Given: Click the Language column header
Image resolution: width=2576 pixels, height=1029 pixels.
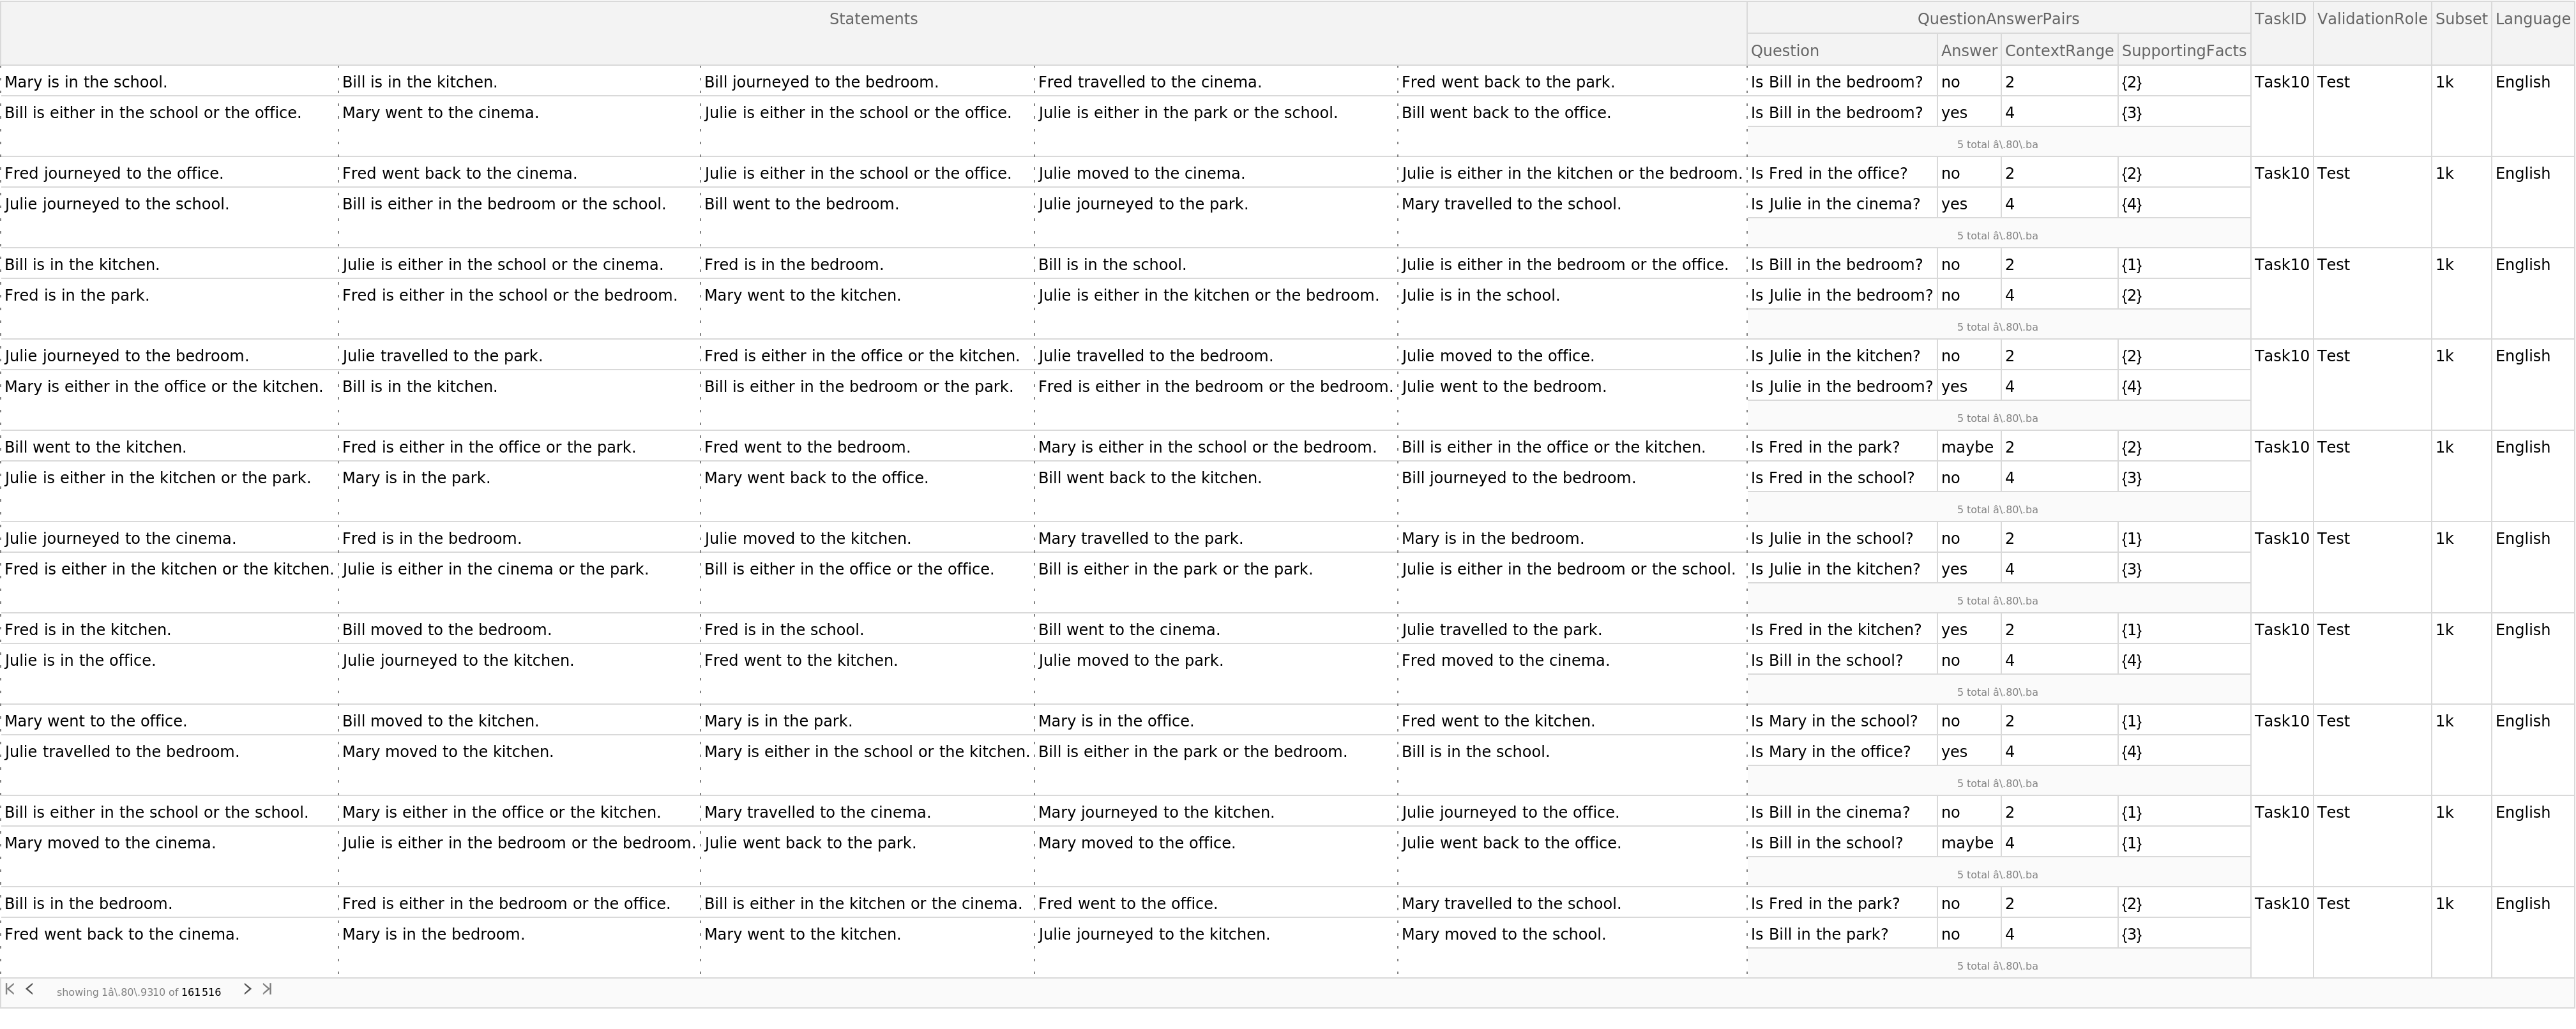Looking at the screenshot, I should [x=2532, y=19].
